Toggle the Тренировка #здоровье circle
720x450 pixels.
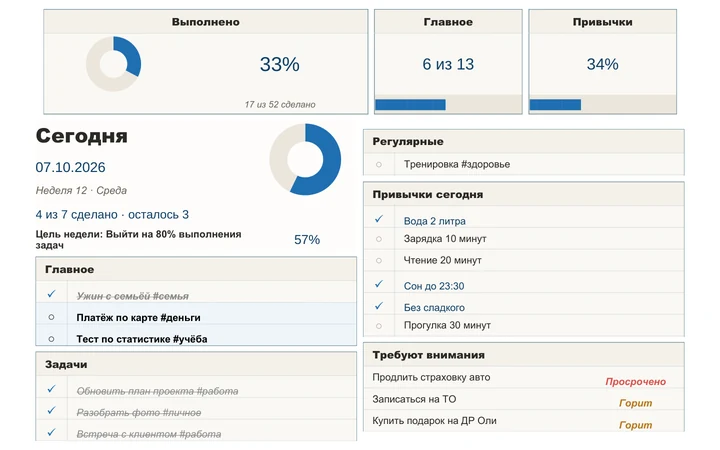tap(379, 164)
